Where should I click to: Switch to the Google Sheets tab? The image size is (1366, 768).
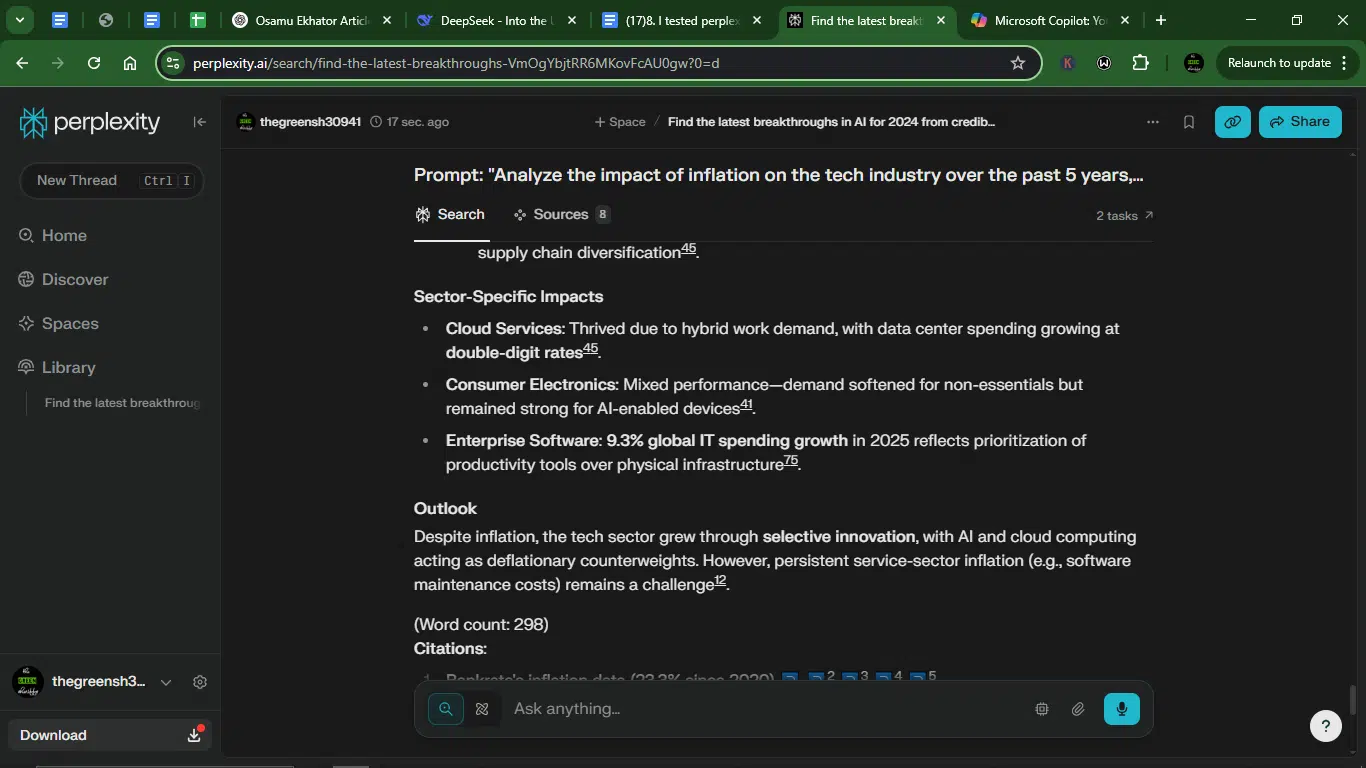pyautogui.click(x=198, y=20)
